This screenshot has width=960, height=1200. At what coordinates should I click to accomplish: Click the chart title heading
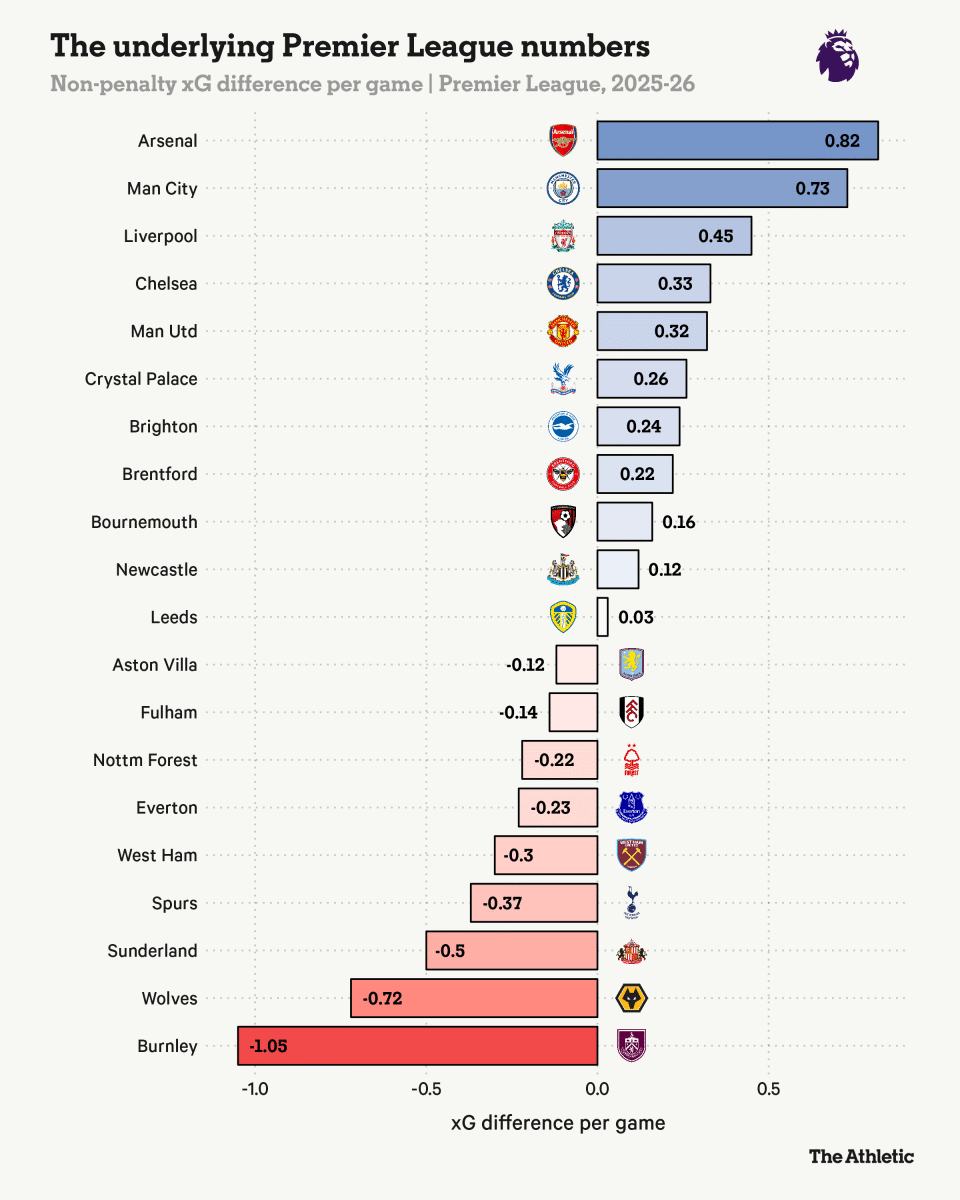[350, 46]
